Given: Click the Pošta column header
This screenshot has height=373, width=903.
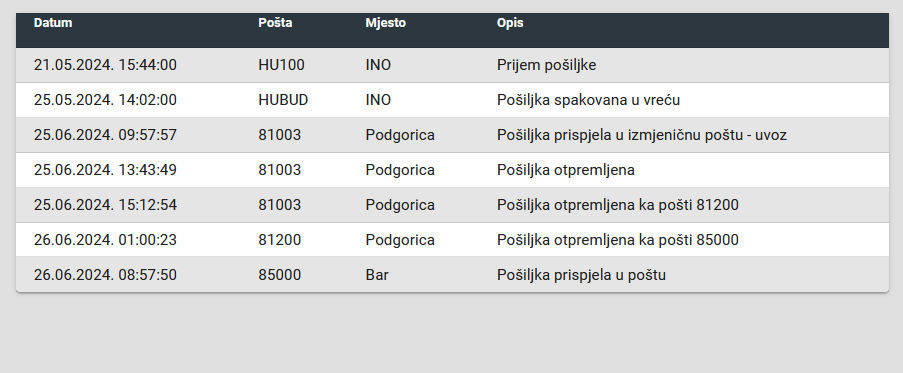Looking at the screenshot, I should pyautogui.click(x=275, y=23).
